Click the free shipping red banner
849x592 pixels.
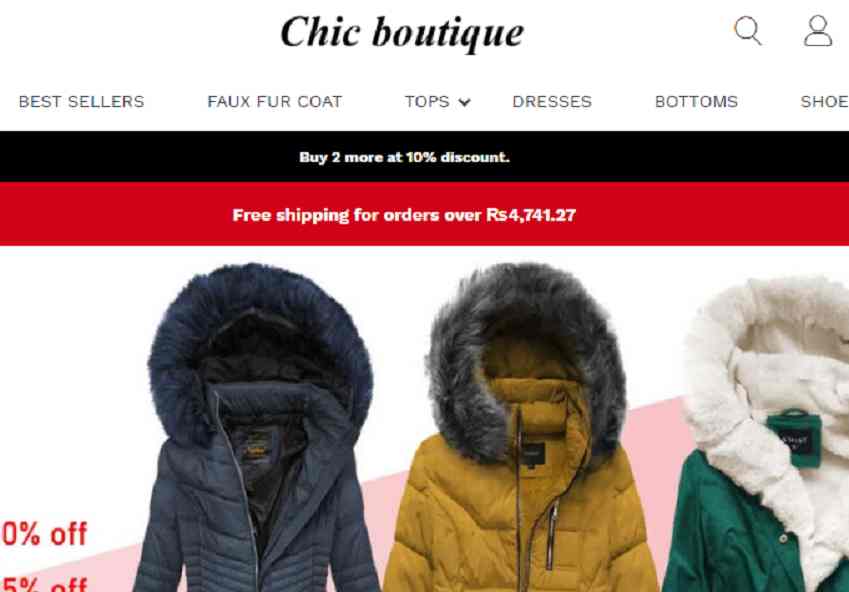pos(424,214)
